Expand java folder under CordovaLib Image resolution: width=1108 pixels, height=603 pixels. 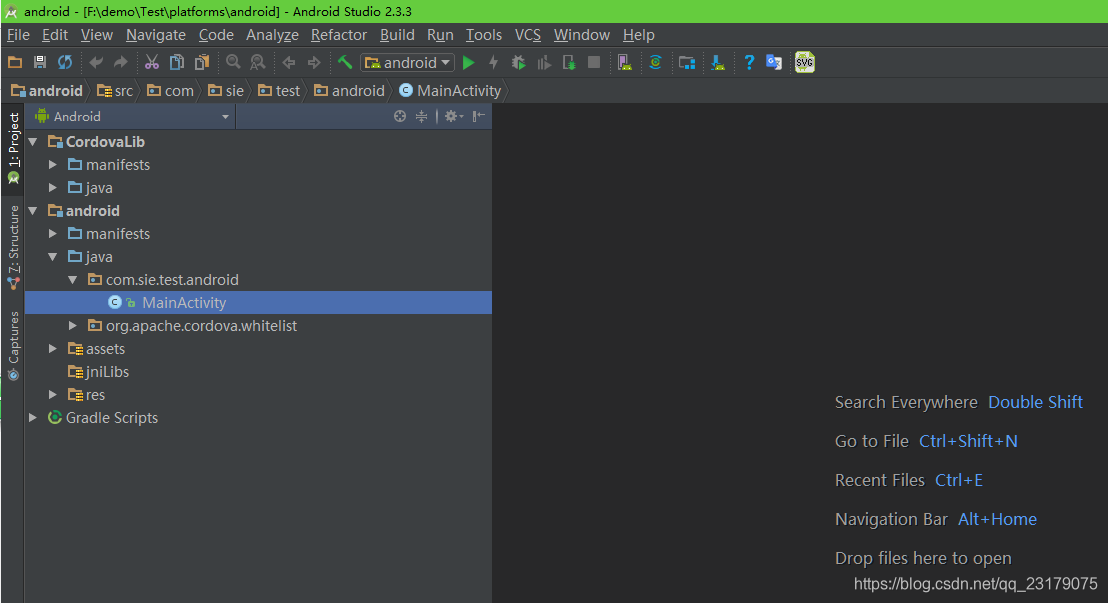[x=53, y=188]
